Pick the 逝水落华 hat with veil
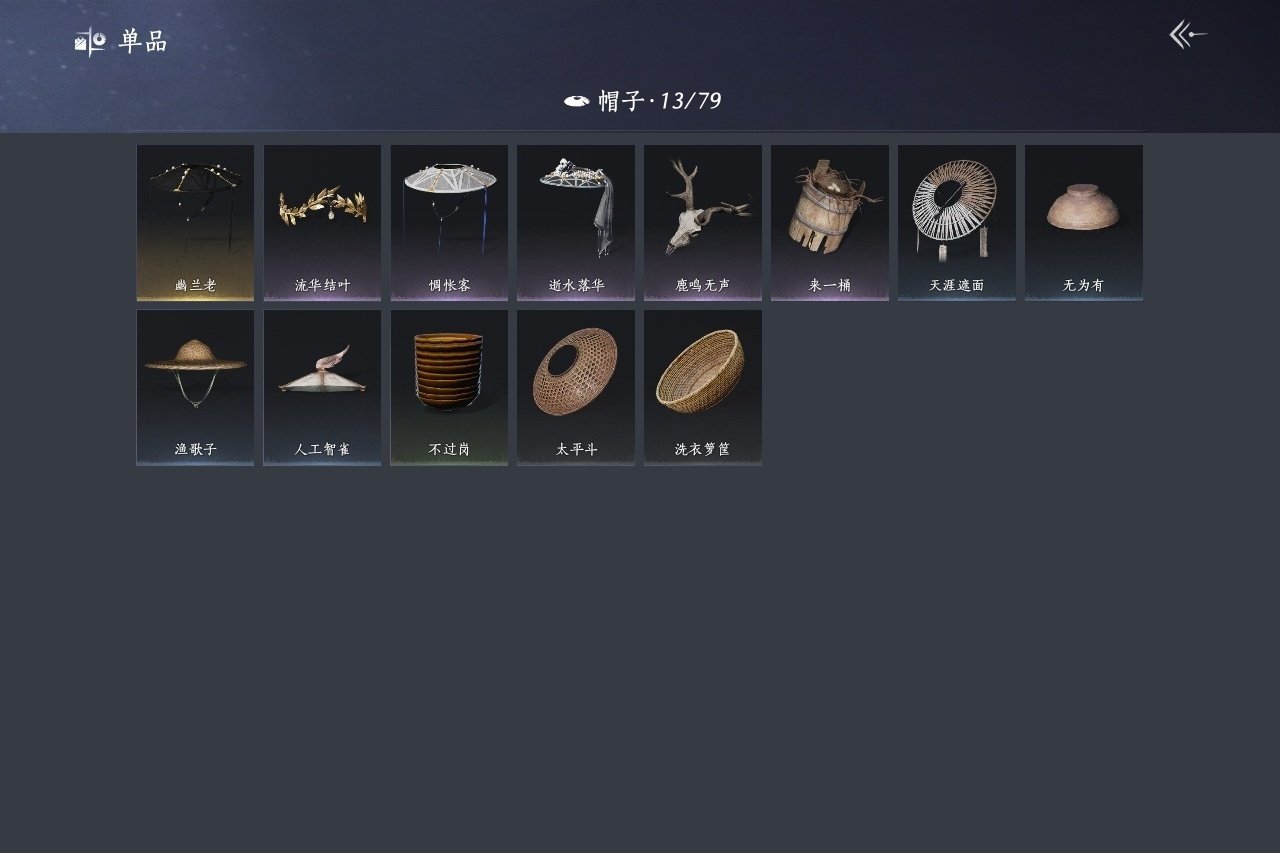 [576, 223]
